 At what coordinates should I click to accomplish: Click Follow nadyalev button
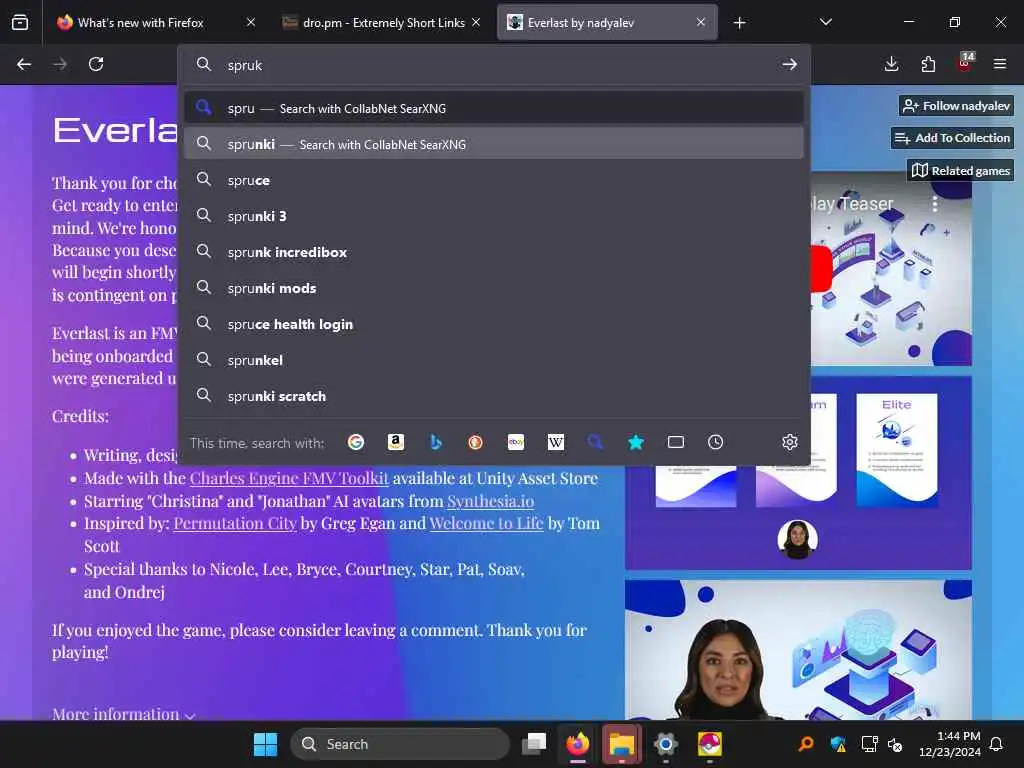tap(956, 106)
